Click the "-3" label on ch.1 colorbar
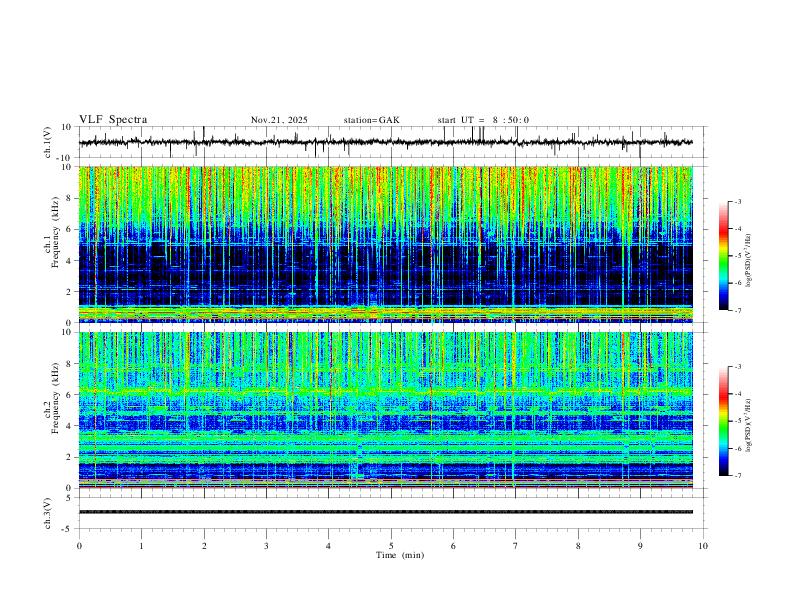Viewport: 792px width, 612px height. [x=738, y=201]
